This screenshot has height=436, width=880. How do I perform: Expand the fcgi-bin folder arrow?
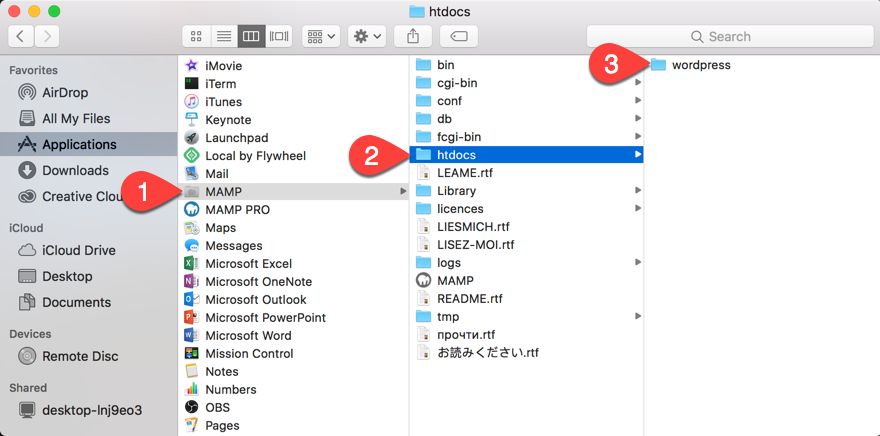[x=638, y=137]
